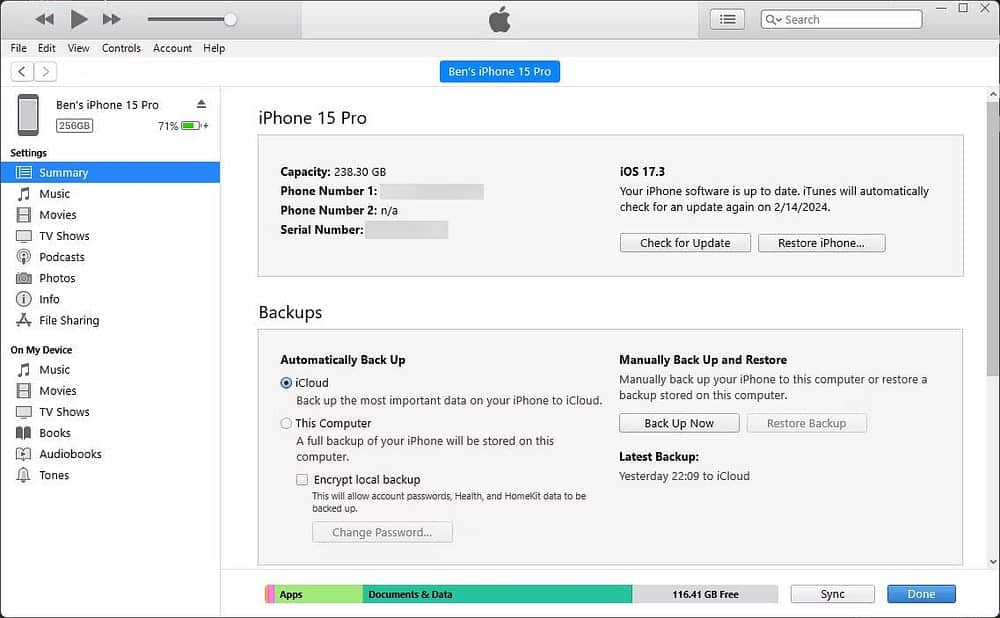
Task: Switch to the Summary tab in settings
Action: tap(62, 172)
